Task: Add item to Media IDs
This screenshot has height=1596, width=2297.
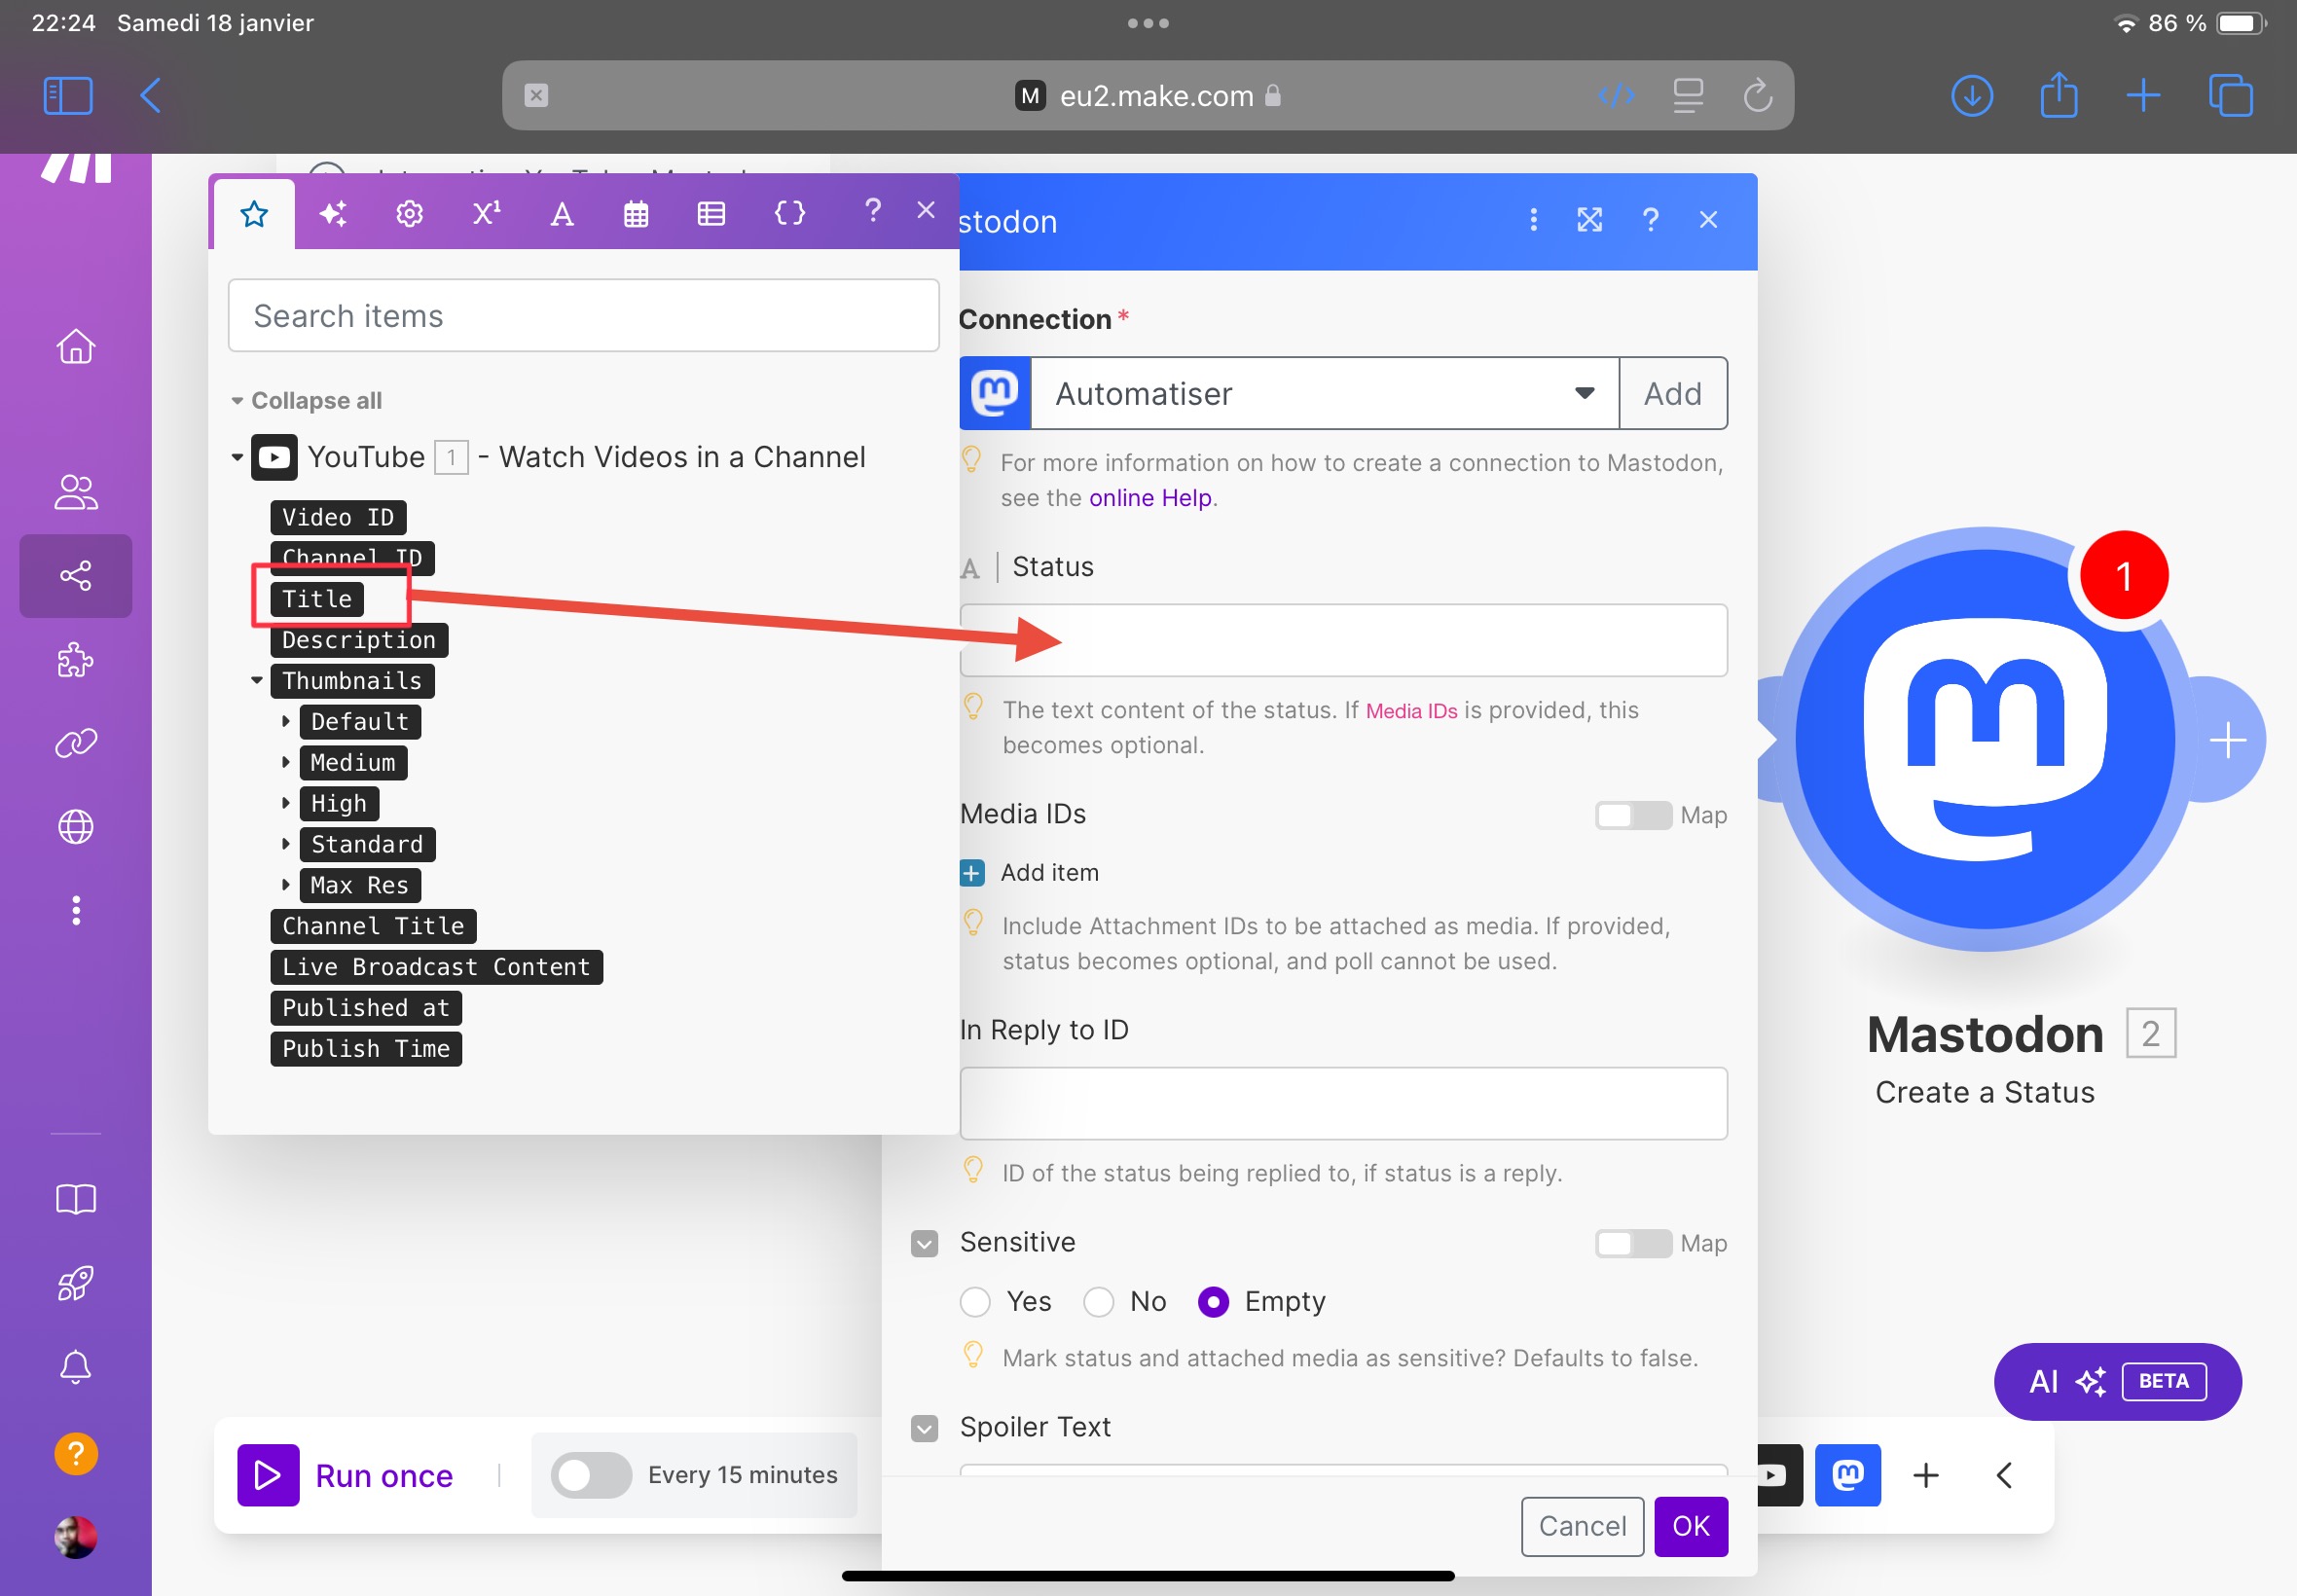Action: pyautogui.click(x=1030, y=873)
